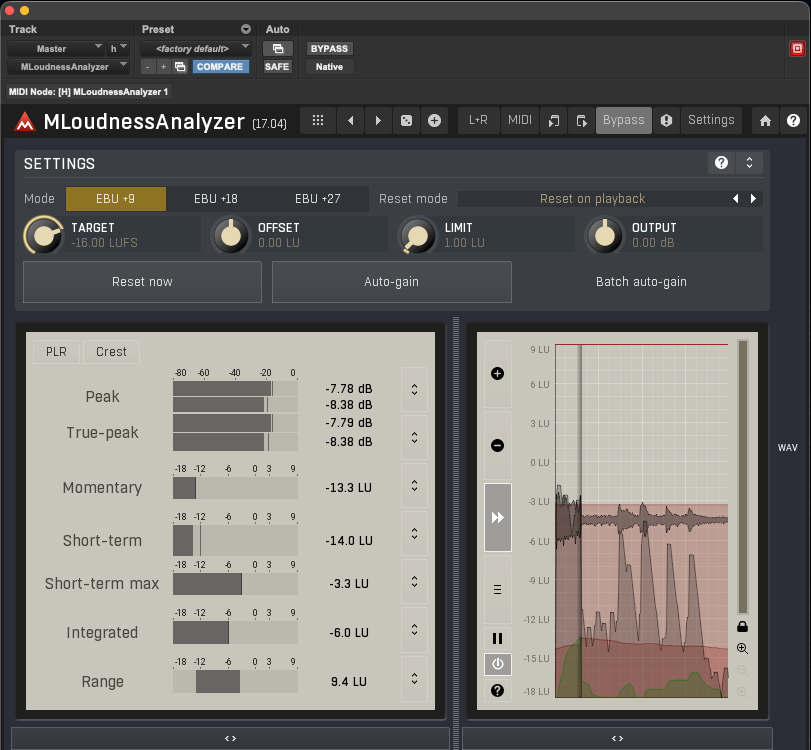Viewport: 811px width, 750px height.
Task: Click the Reset now button
Action: (x=142, y=282)
